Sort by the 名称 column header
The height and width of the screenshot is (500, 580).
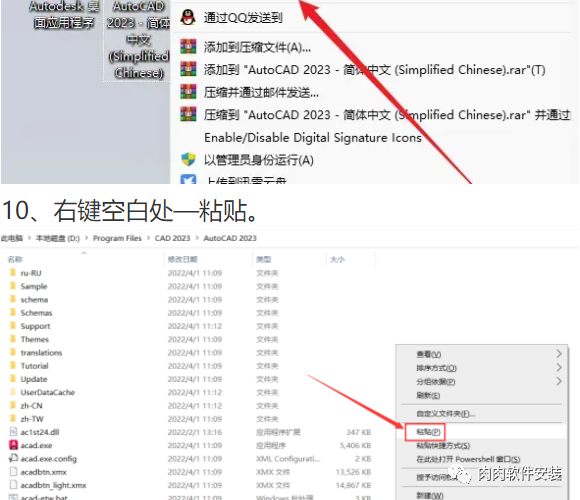click(15, 259)
